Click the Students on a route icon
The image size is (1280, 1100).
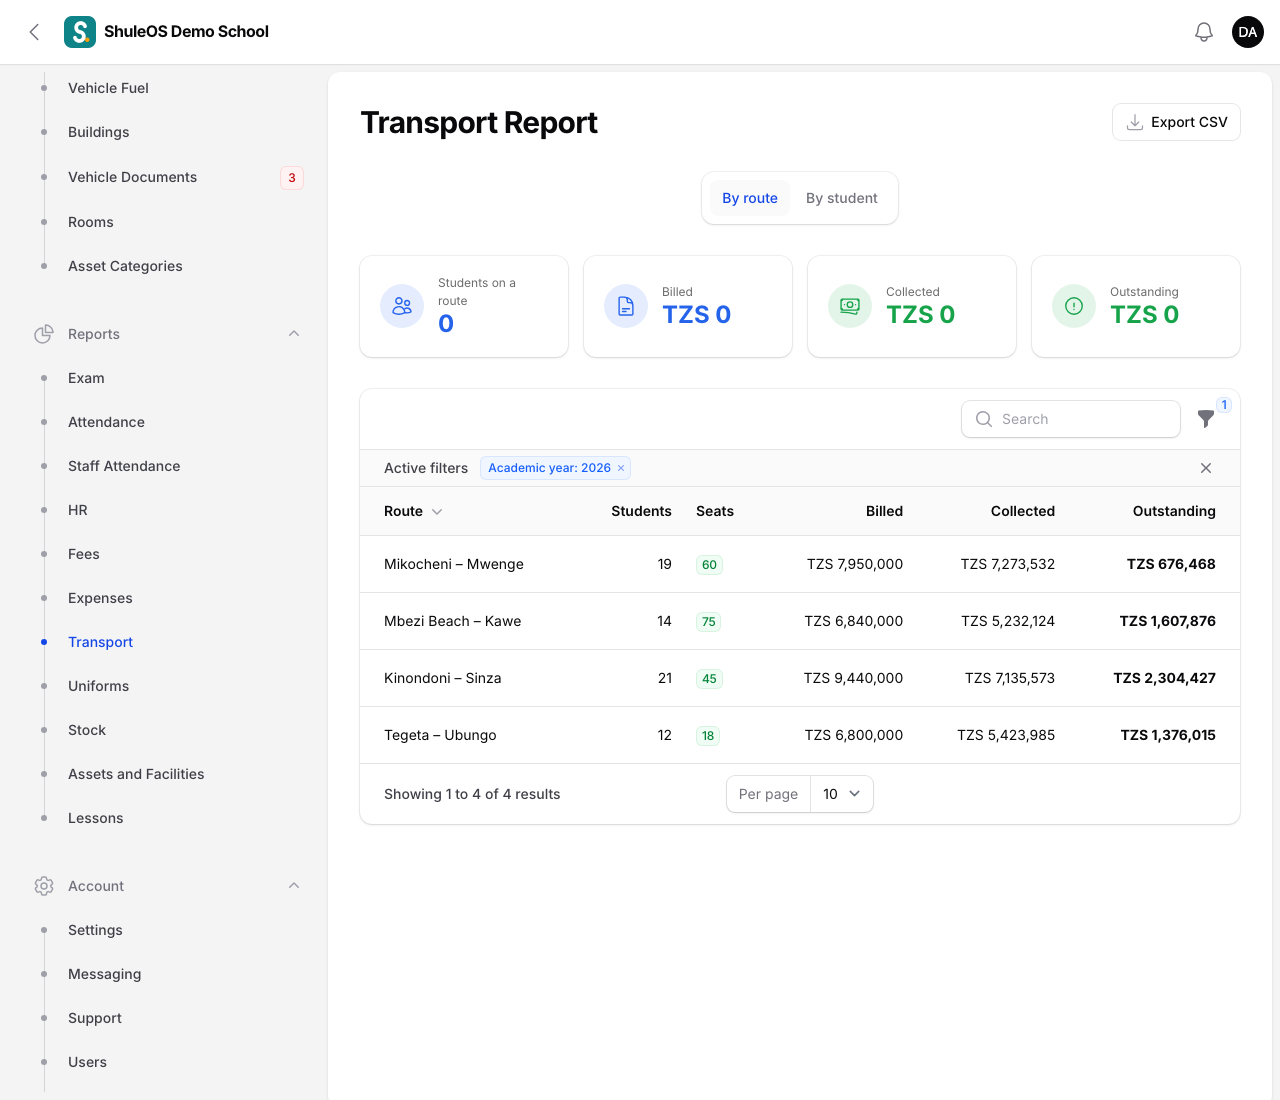402,306
